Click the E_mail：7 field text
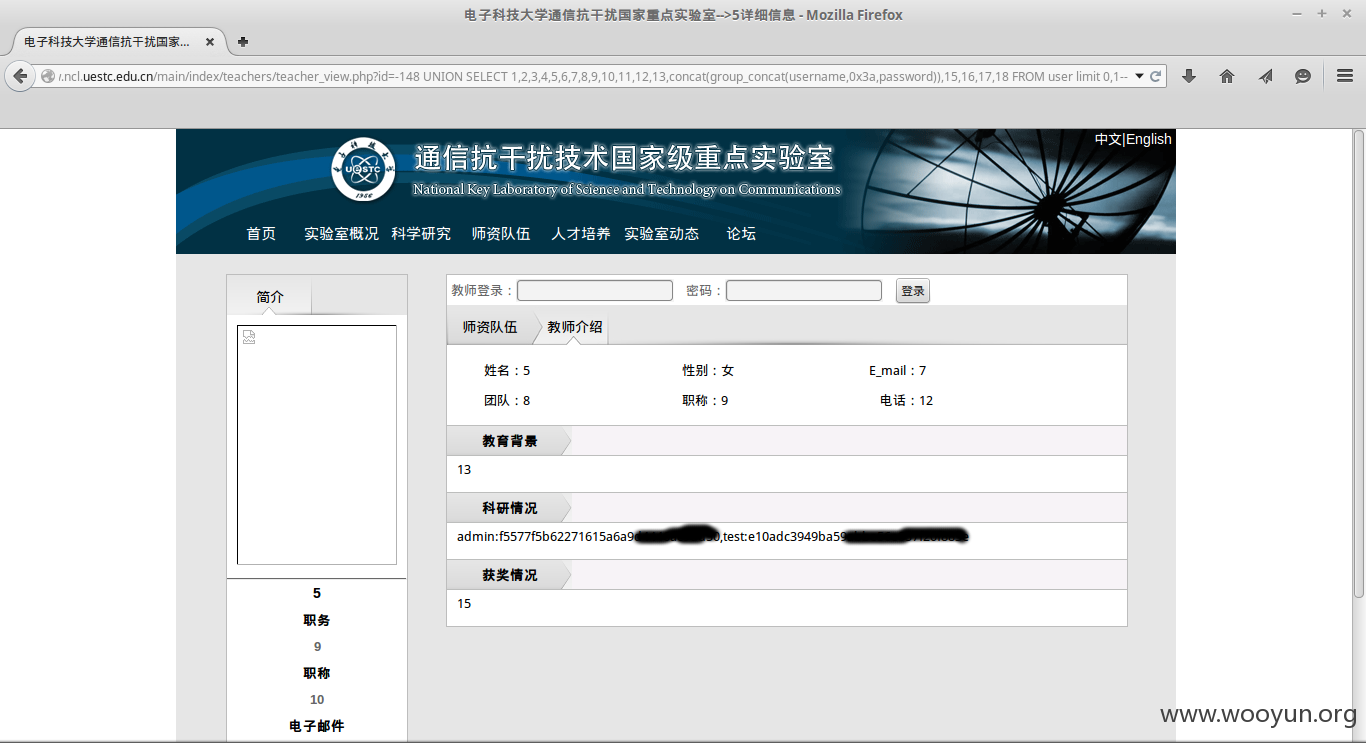This screenshot has width=1366, height=743. point(898,371)
